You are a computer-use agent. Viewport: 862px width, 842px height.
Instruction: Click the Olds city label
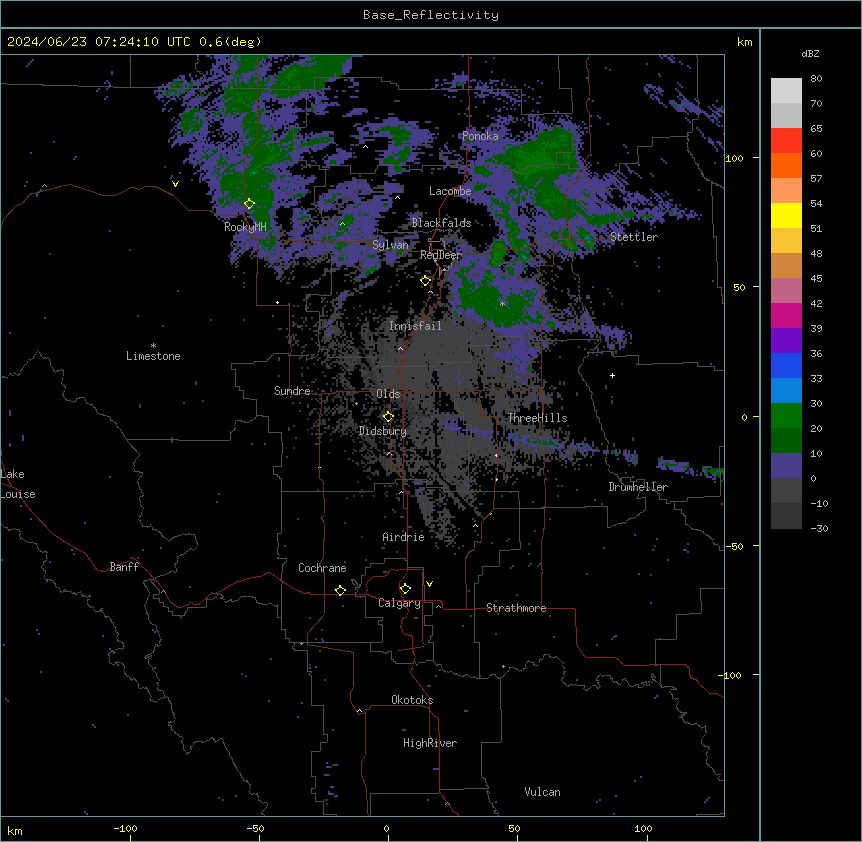pyautogui.click(x=388, y=394)
